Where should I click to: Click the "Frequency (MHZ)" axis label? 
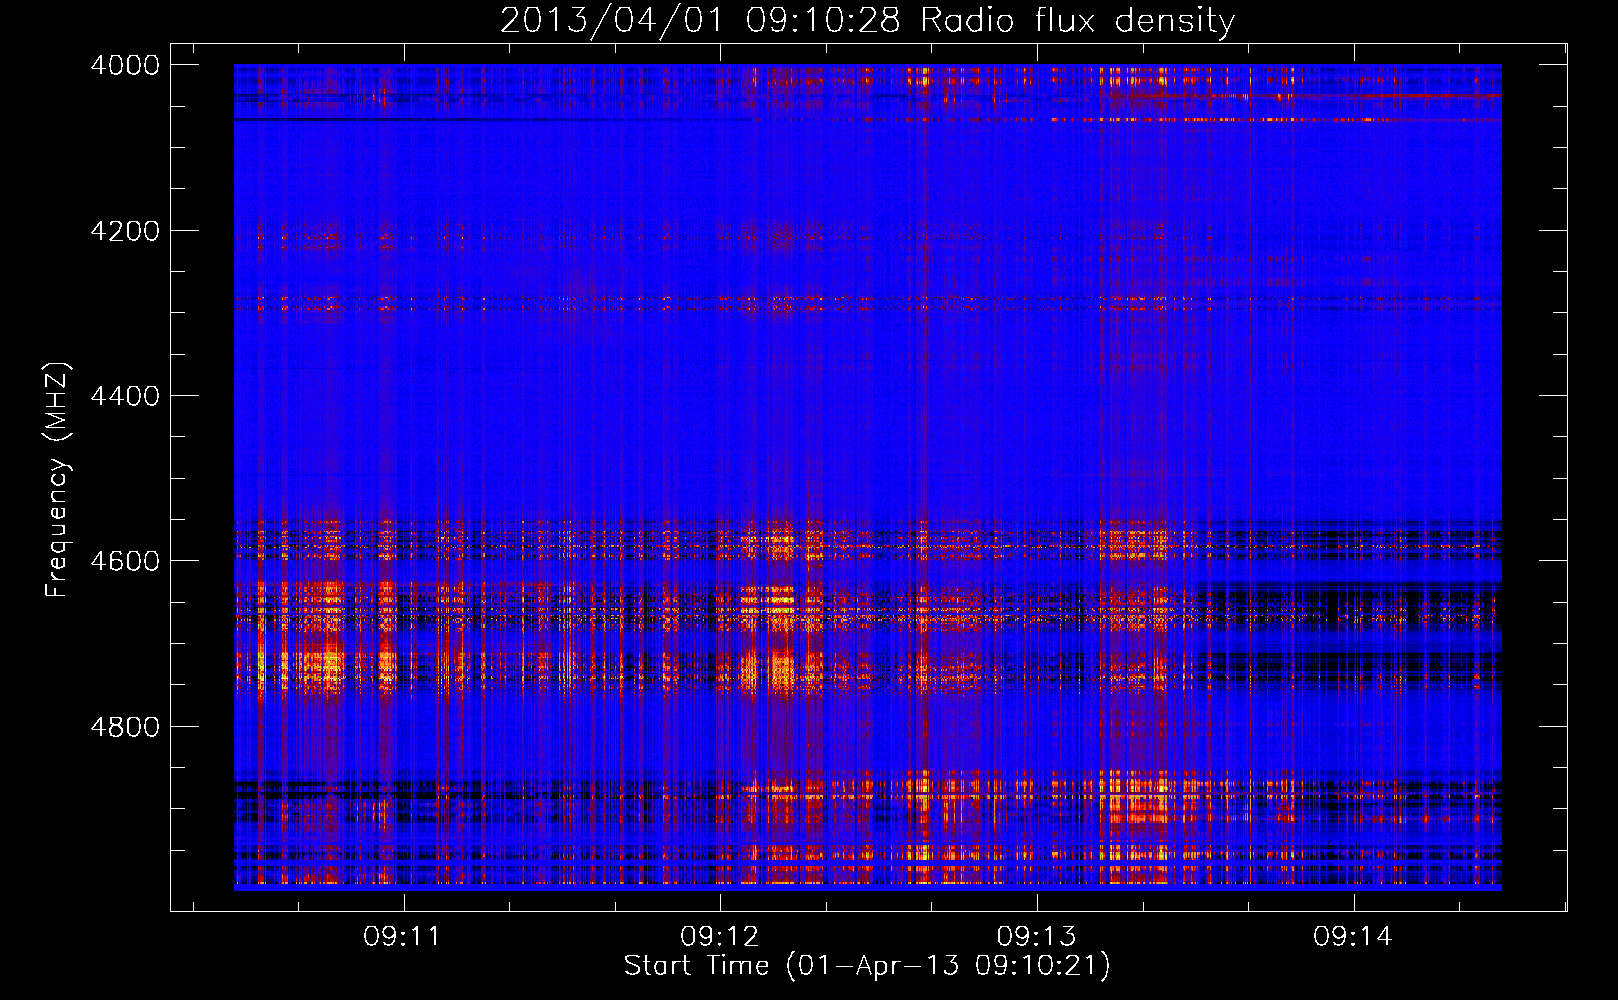pos(57,480)
